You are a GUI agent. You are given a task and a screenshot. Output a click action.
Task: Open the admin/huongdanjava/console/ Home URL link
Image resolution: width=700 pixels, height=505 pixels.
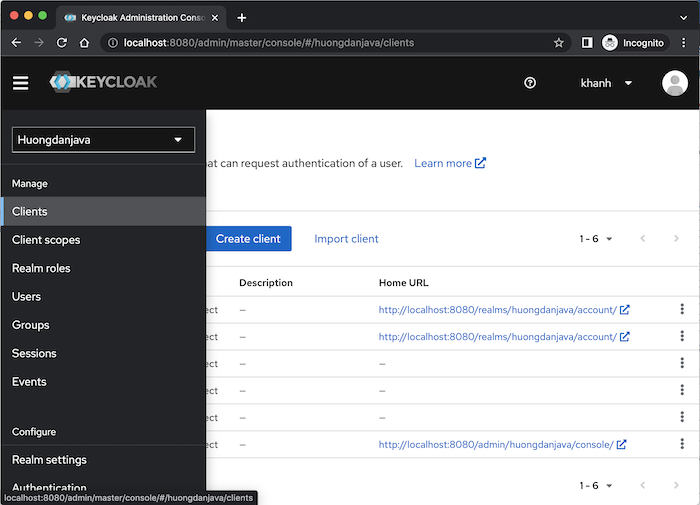[x=502, y=445]
